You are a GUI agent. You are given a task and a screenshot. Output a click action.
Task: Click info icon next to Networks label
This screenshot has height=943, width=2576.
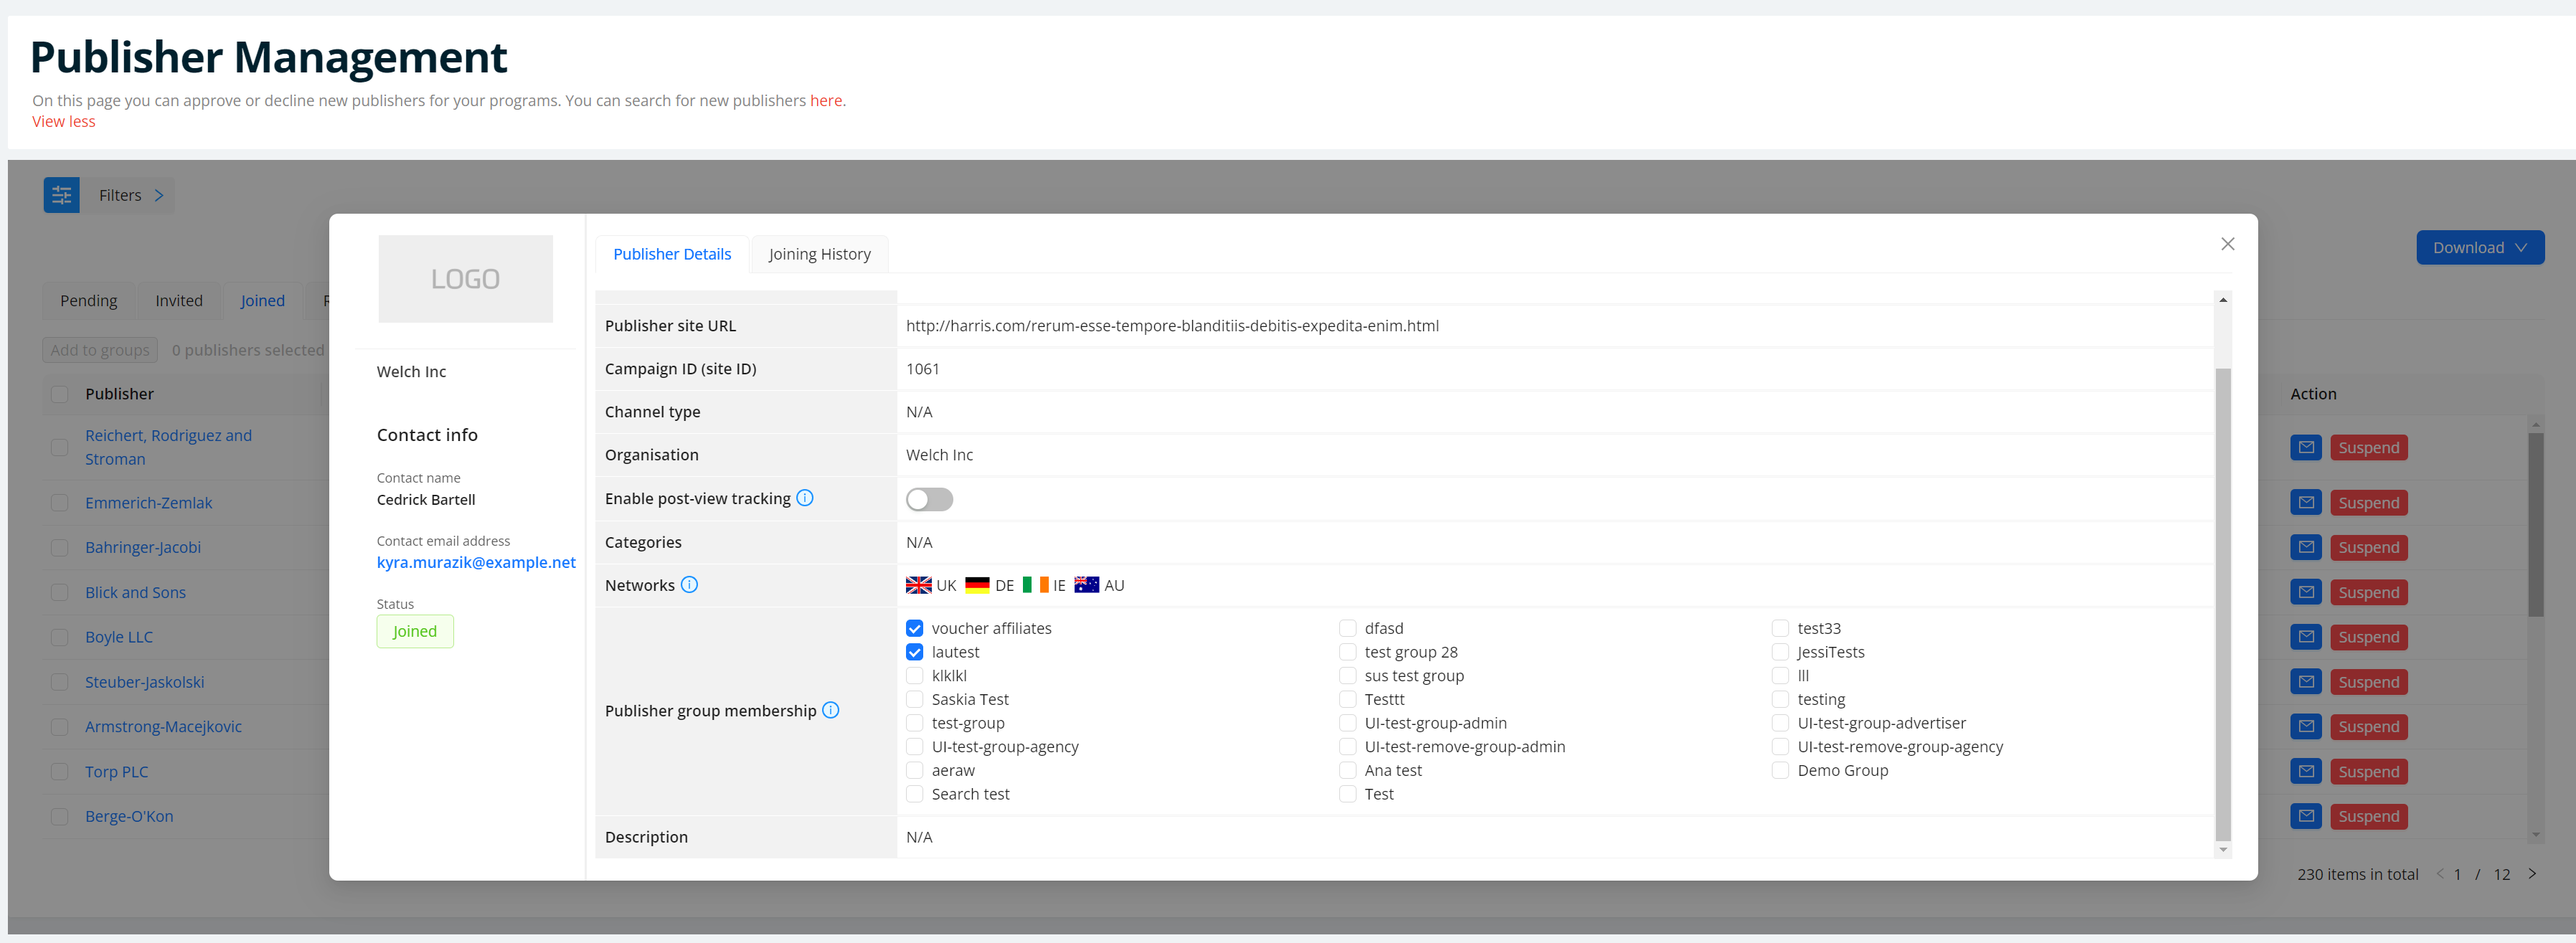pos(689,585)
